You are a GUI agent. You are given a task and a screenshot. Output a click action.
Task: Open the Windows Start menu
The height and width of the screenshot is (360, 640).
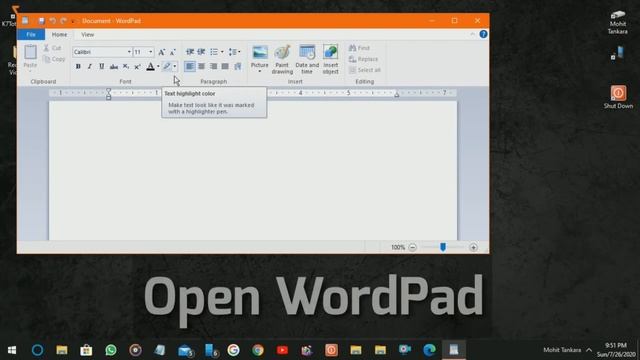click(x=12, y=350)
